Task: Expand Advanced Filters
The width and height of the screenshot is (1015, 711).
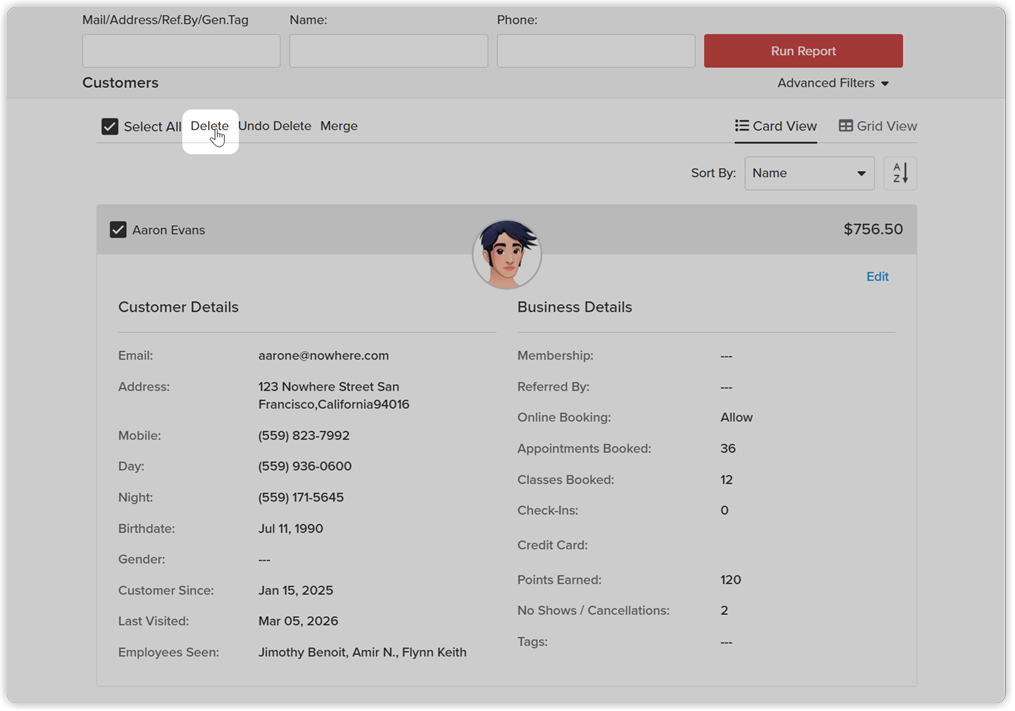Action: (833, 83)
